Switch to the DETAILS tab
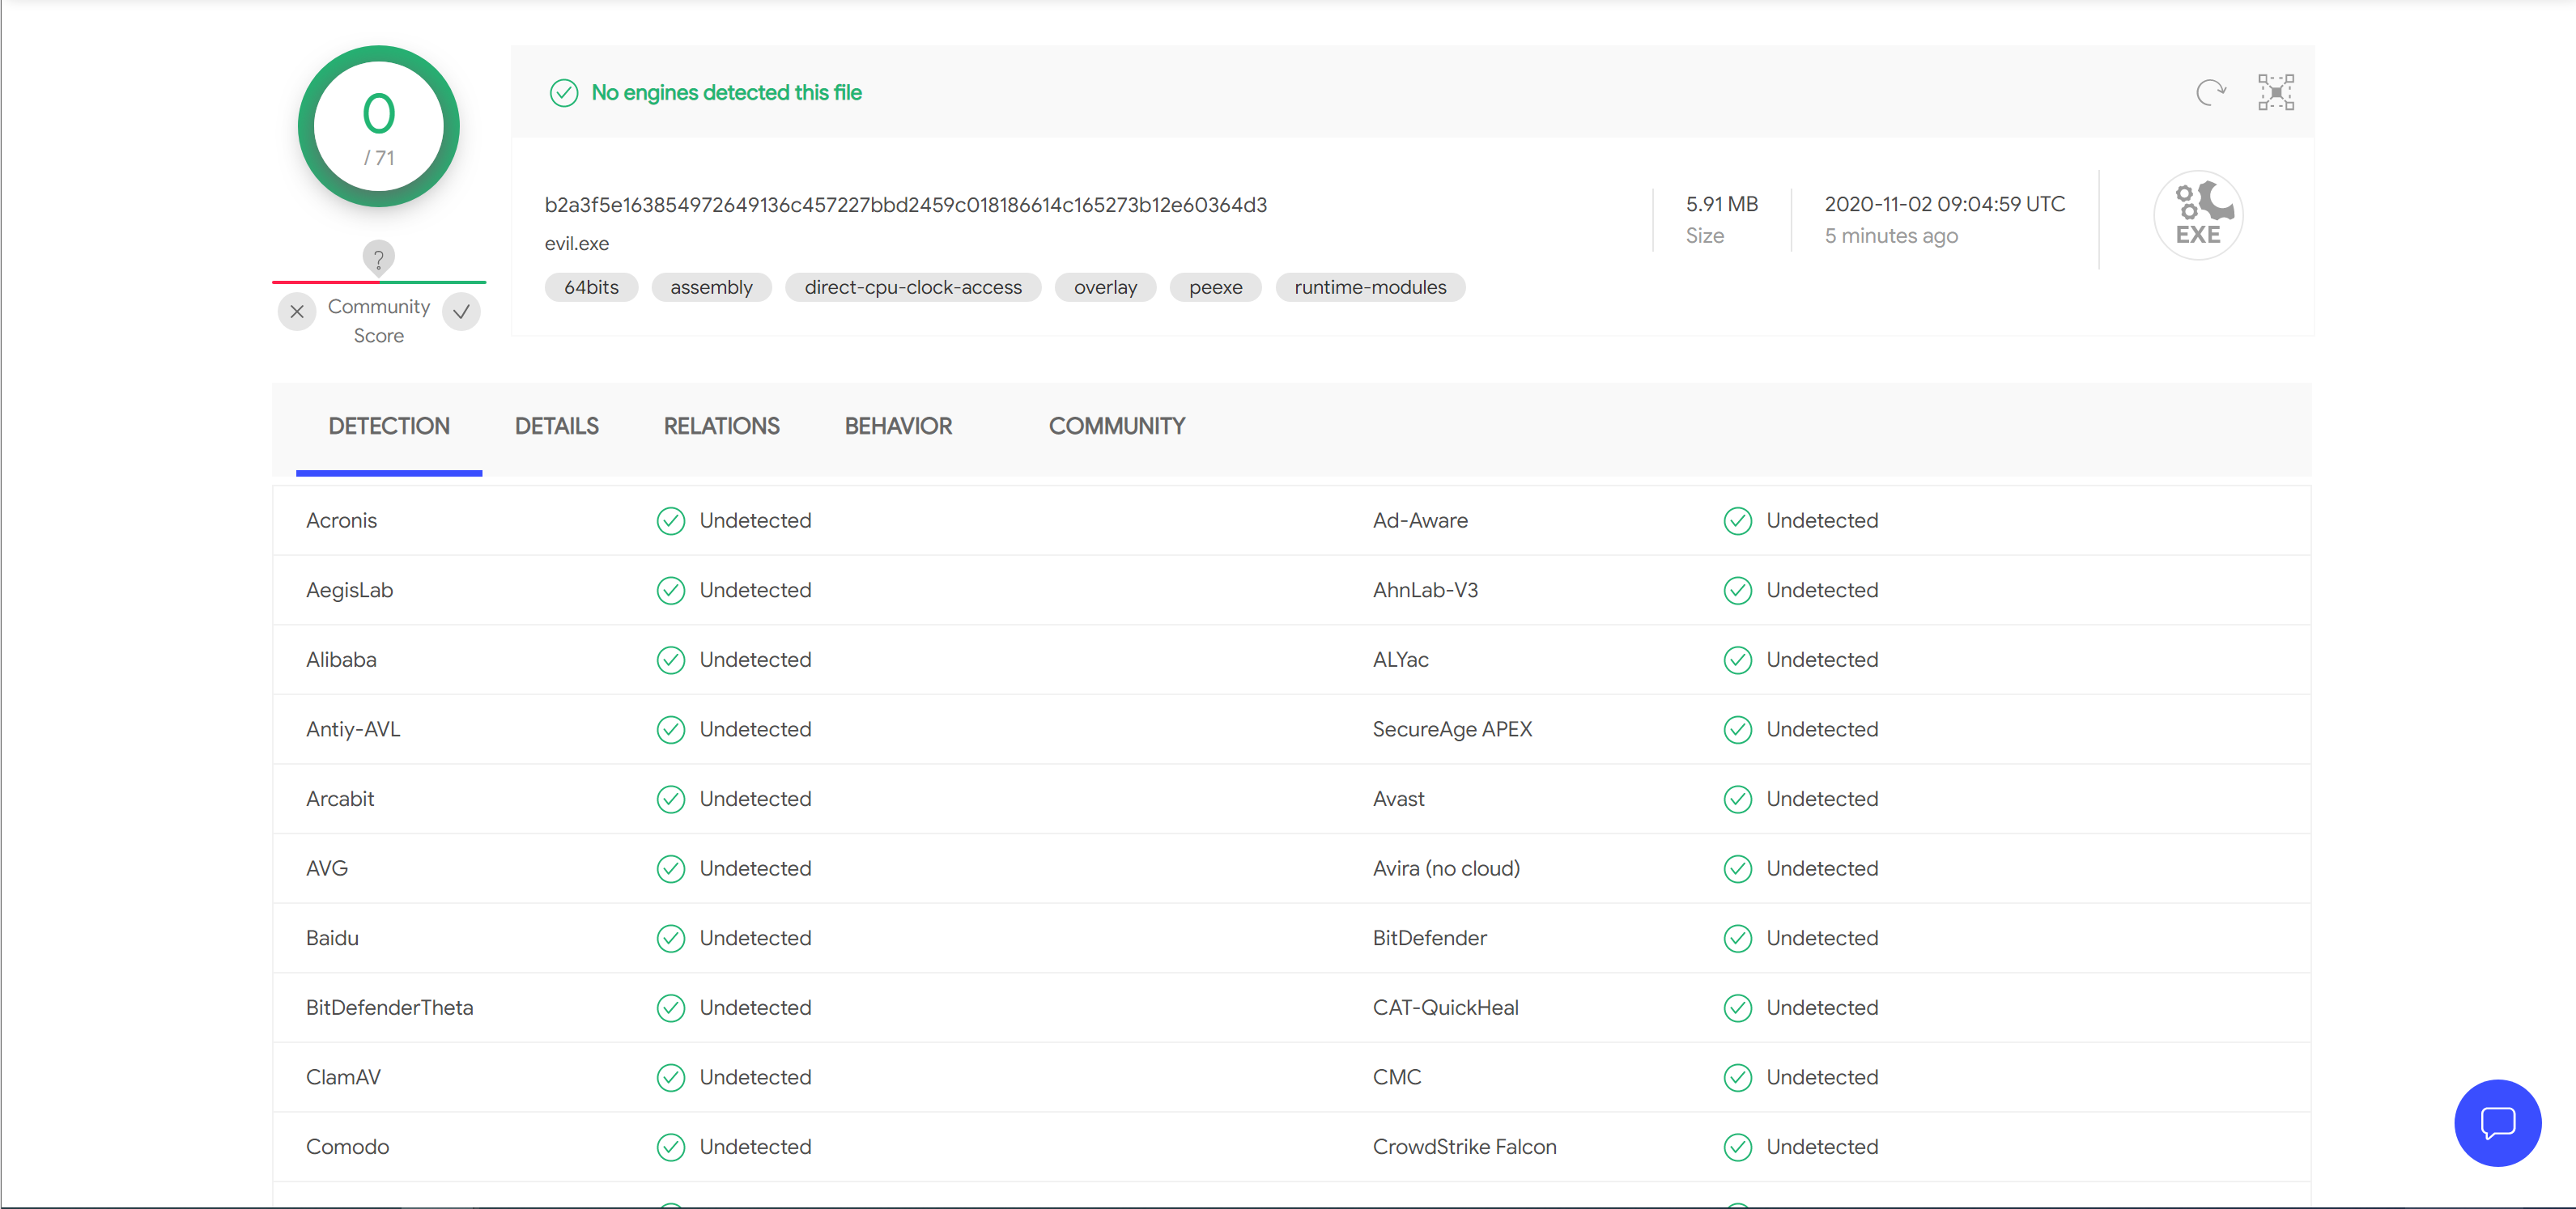The height and width of the screenshot is (1209, 2576). (557, 426)
